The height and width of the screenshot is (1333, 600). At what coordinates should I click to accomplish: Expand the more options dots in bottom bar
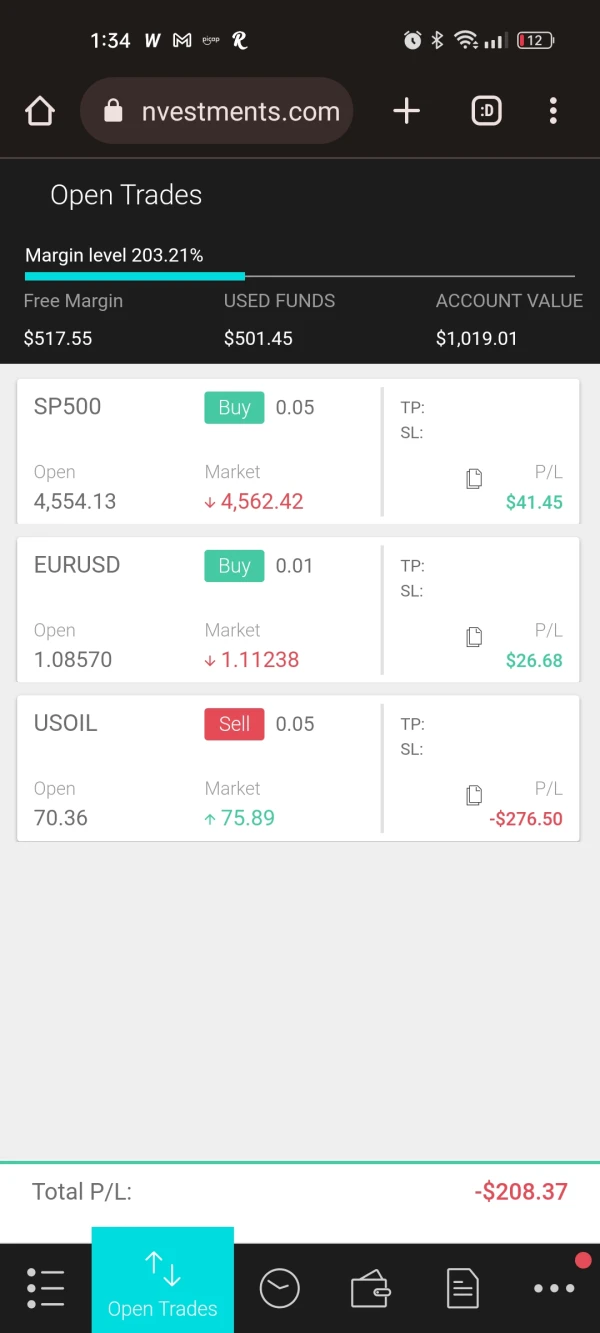tap(554, 1288)
